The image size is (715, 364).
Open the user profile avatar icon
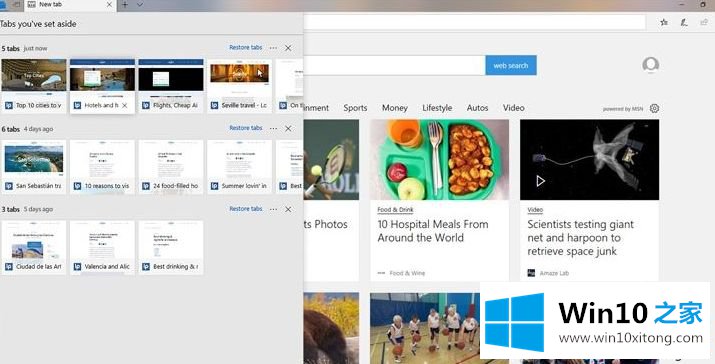pyautogui.click(x=651, y=64)
